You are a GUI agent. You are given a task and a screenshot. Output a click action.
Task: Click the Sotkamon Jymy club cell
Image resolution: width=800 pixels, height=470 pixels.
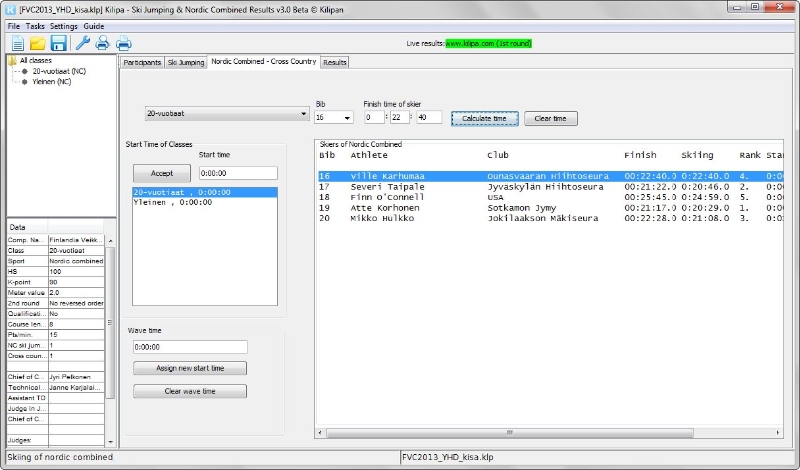(x=521, y=208)
